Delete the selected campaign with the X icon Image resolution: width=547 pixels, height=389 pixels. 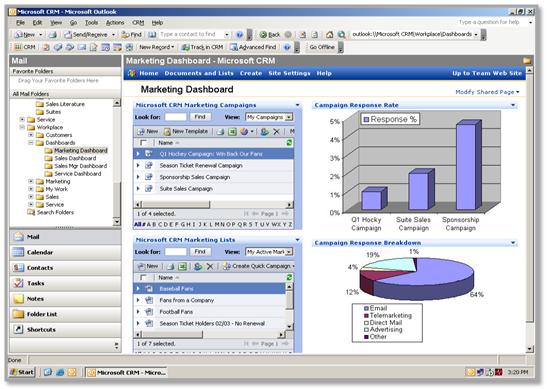pyautogui.click(x=276, y=132)
